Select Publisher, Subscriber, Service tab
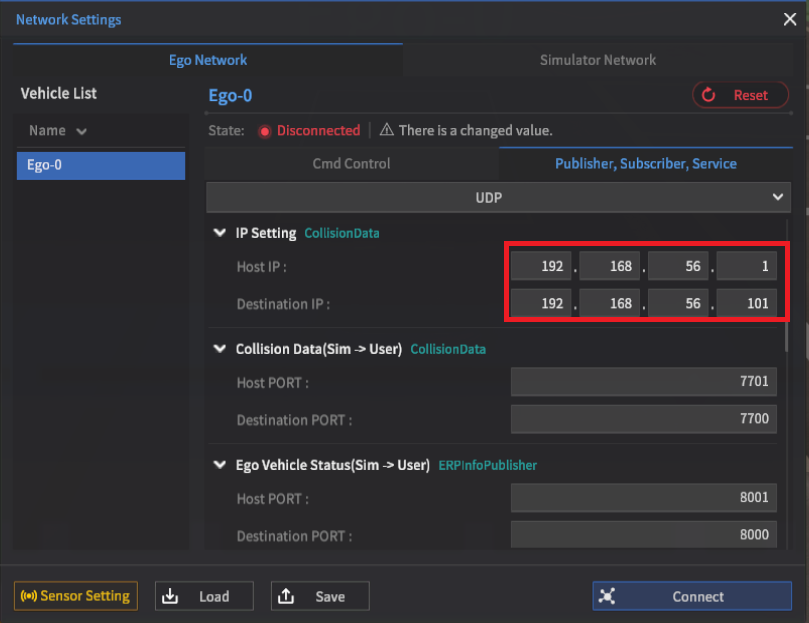 (645, 163)
